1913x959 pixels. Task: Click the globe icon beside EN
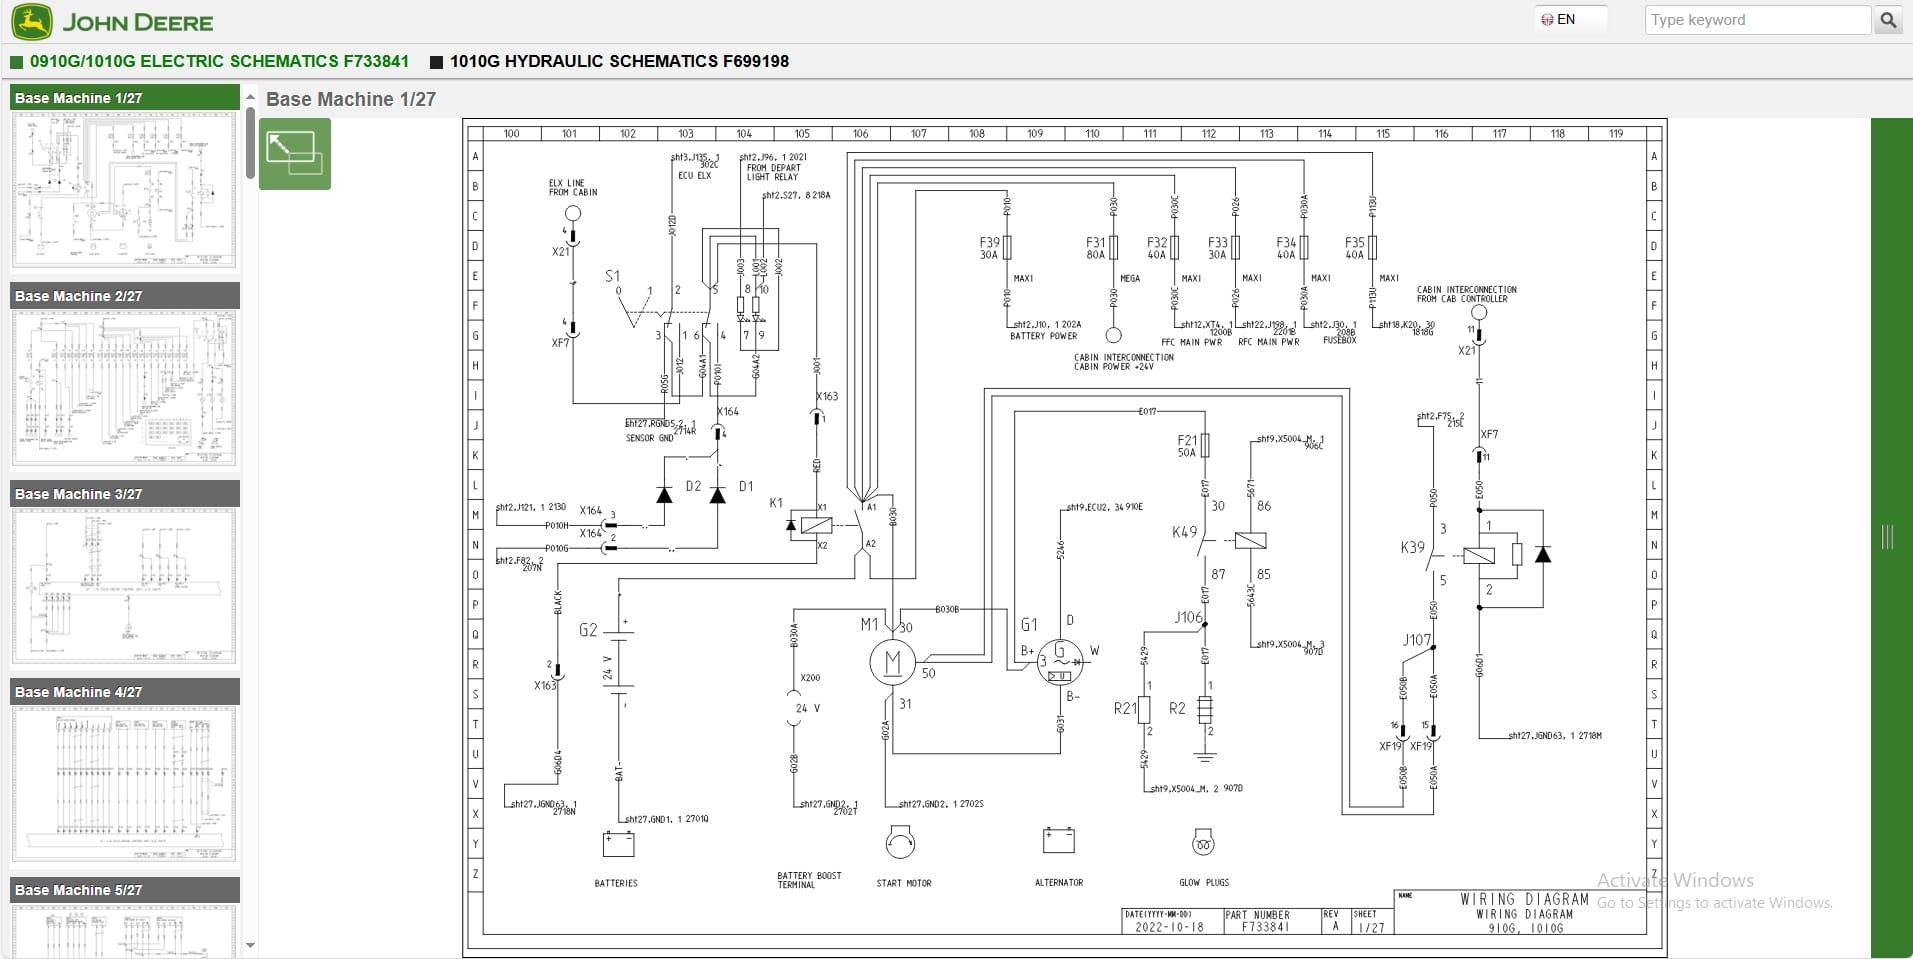click(x=1549, y=18)
